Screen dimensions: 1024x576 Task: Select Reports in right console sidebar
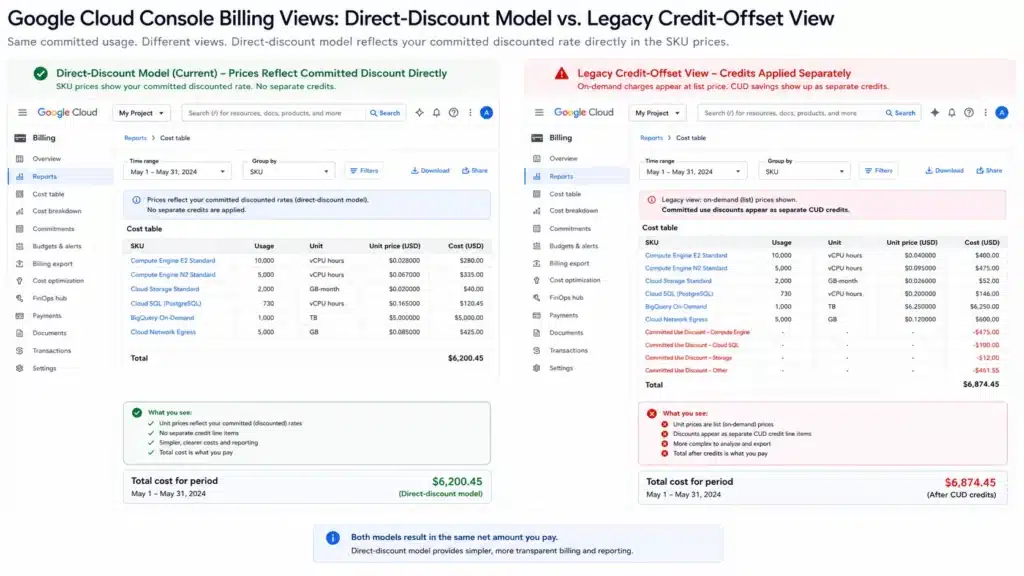point(577,176)
